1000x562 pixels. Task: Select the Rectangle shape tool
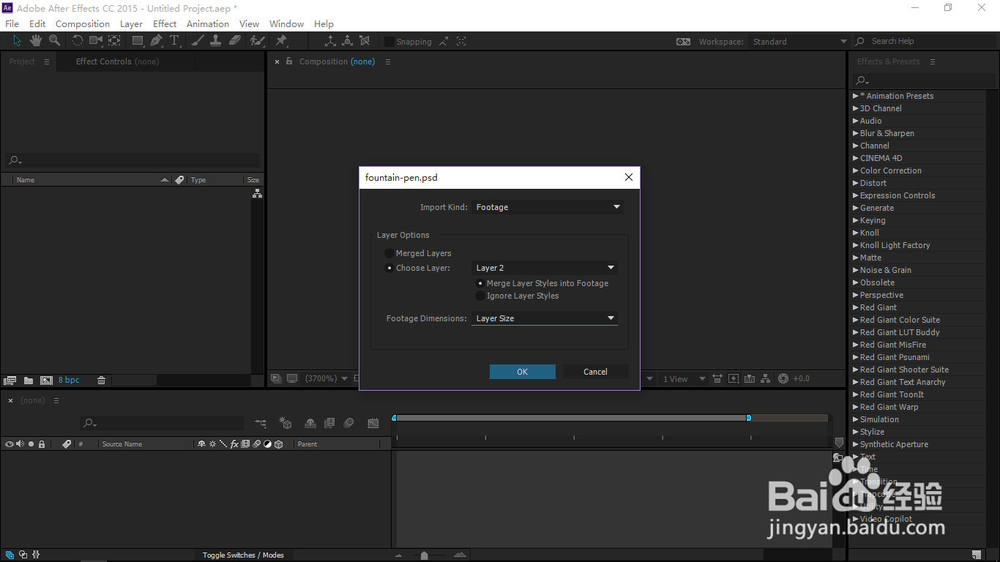tap(137, 41)
